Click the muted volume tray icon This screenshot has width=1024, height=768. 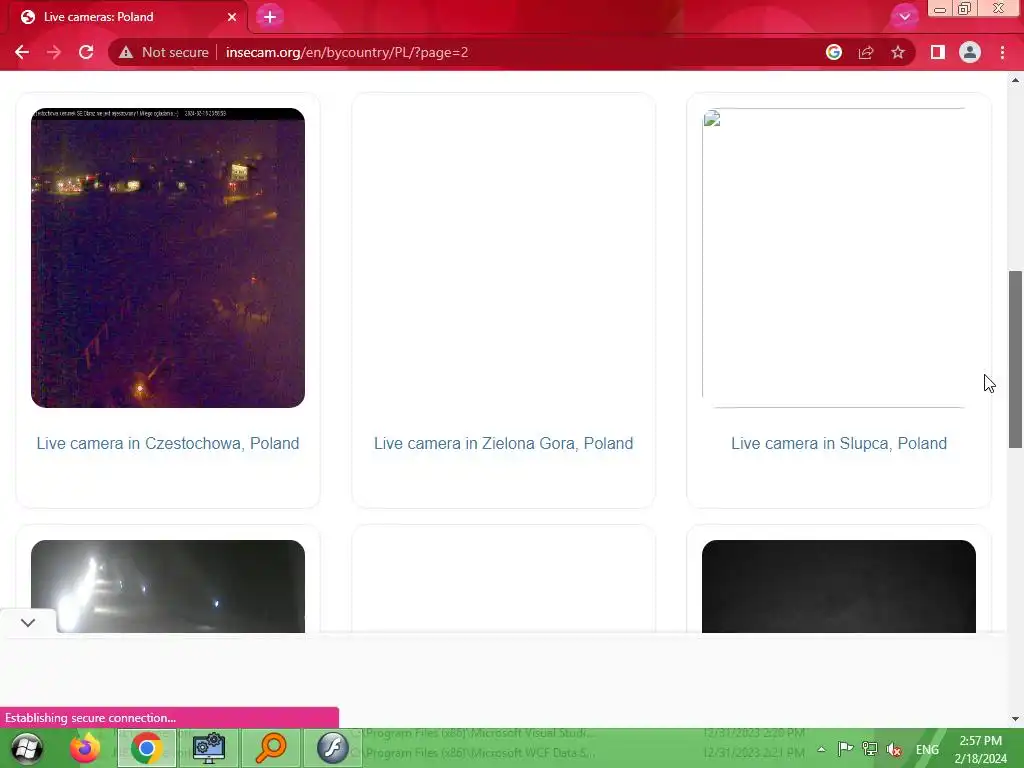tap(894, 750)
